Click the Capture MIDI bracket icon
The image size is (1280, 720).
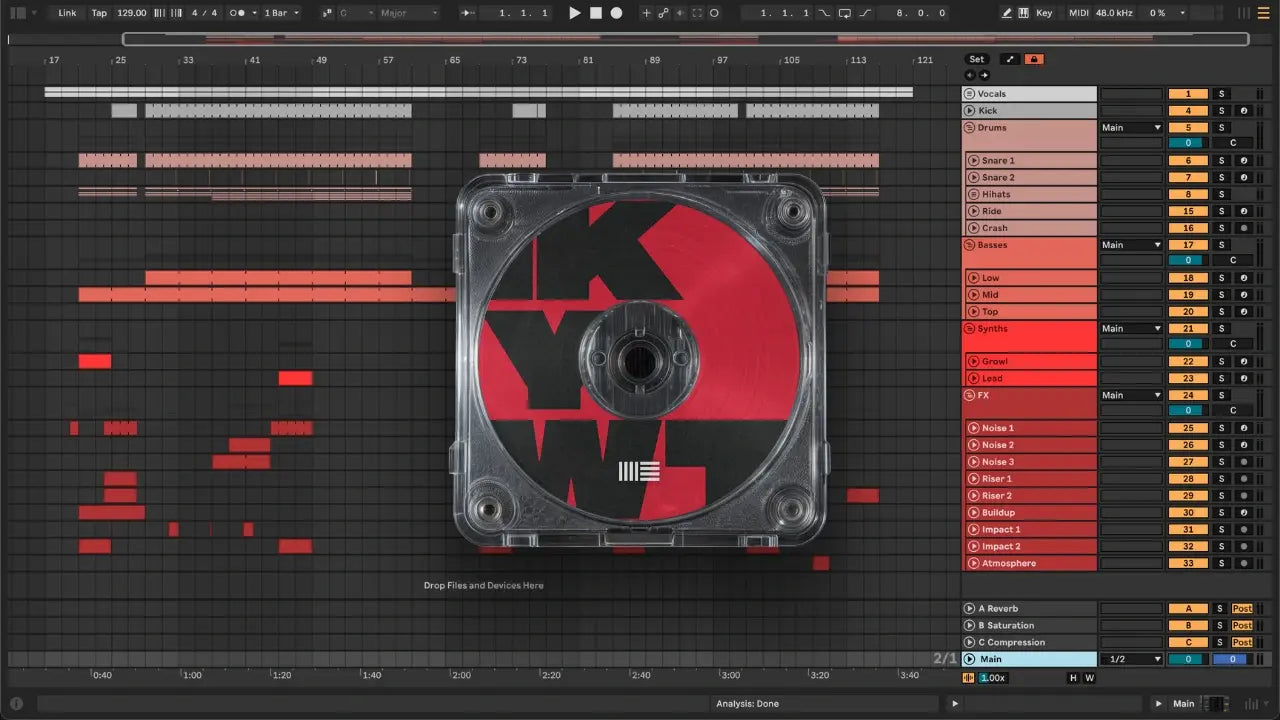pyautogui.click(x=698, y=13)
